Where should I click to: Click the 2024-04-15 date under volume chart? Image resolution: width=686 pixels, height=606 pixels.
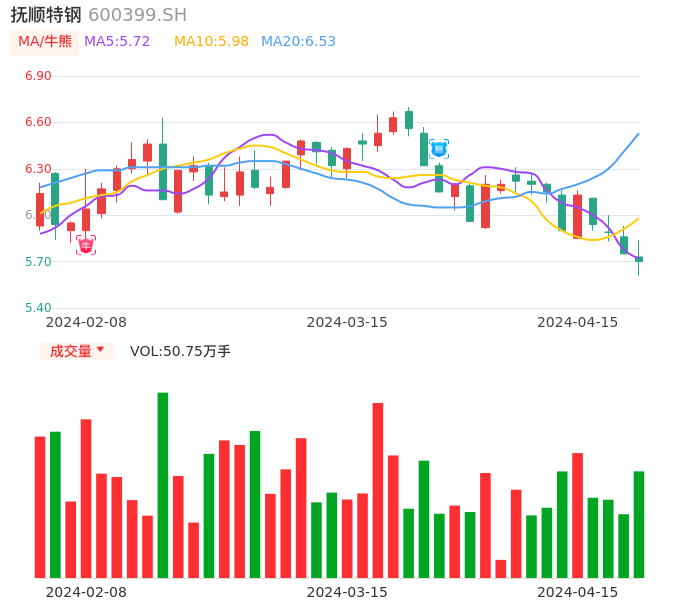578,592
